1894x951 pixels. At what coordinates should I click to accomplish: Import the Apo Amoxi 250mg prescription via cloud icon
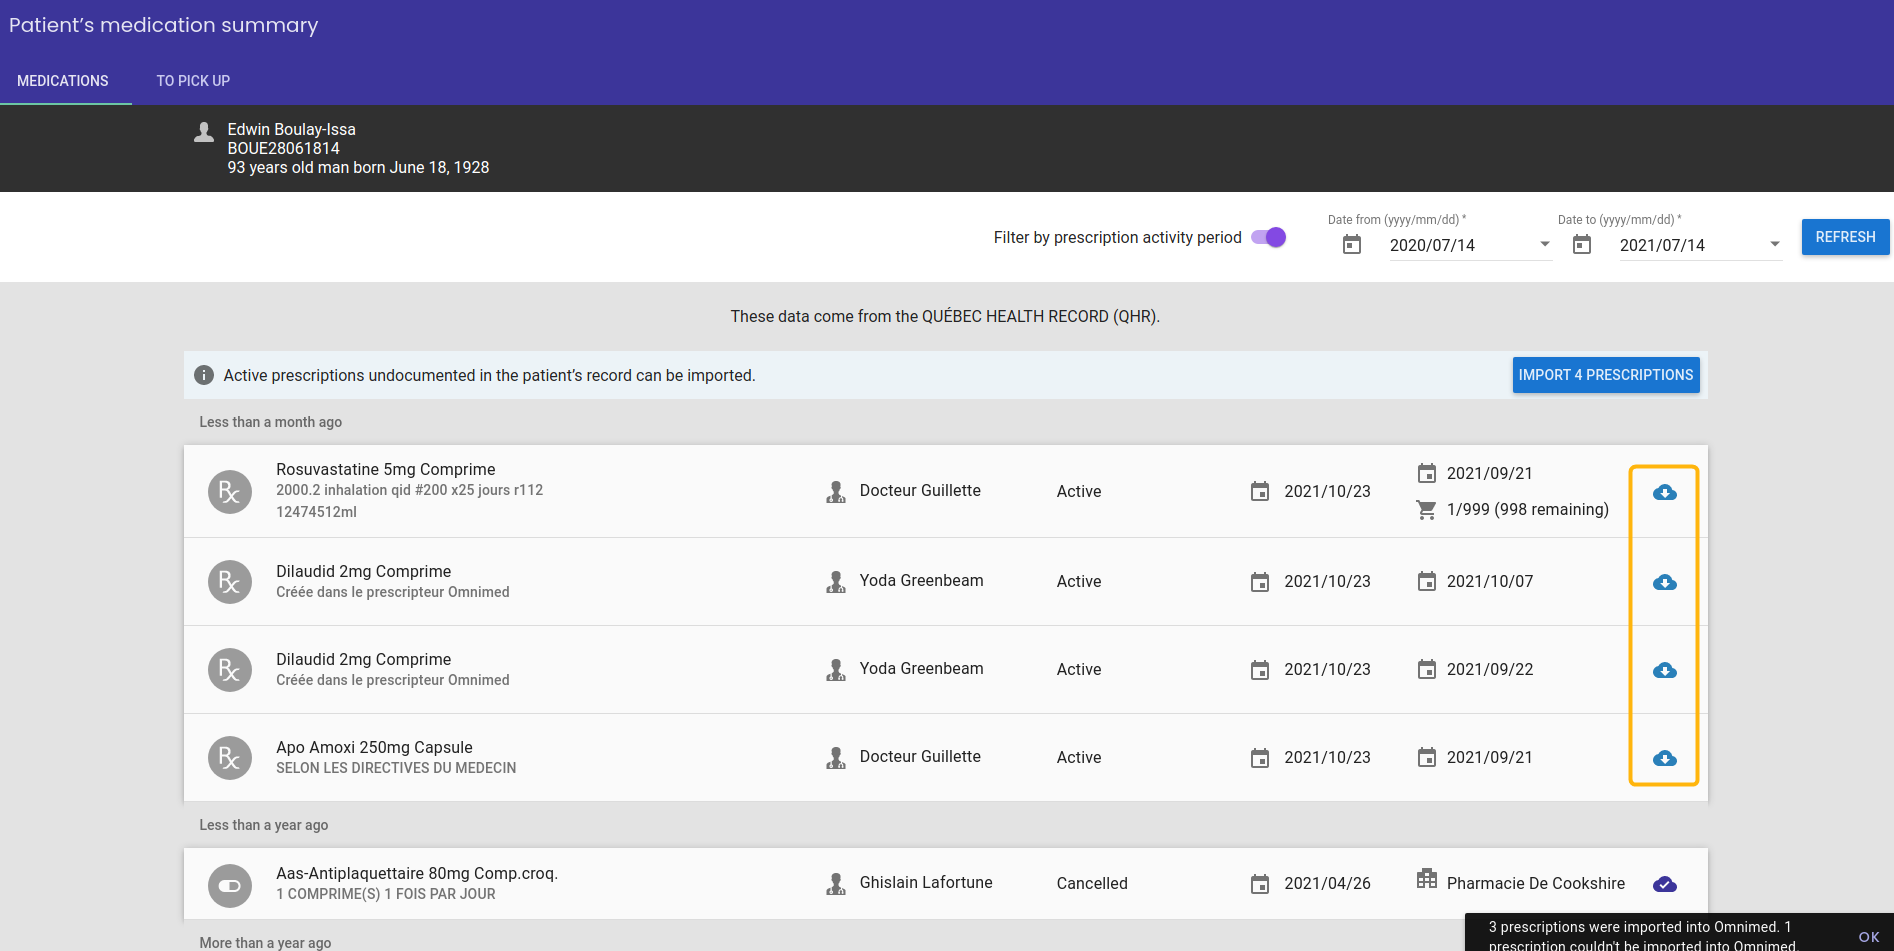click(x=1664, y=758)
